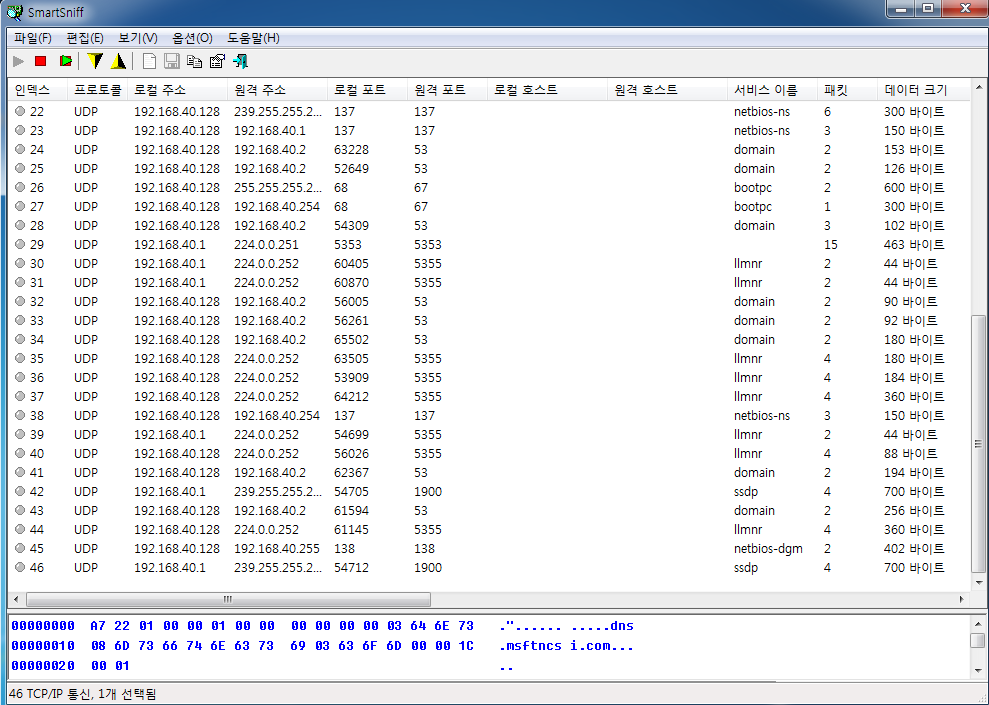Click the horizontal scrollbar left arrow
The image size is (989, 705).
[16, 599]
